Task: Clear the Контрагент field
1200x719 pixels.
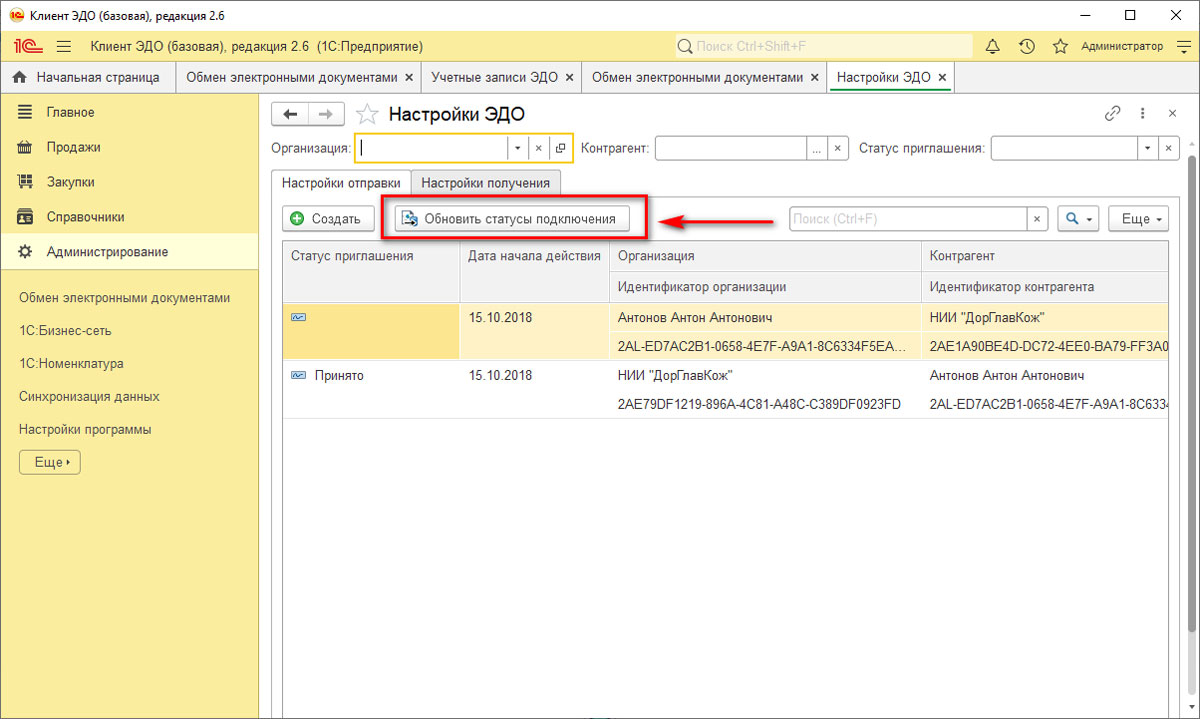Action: pyautogui.click(x=838, y=148)
